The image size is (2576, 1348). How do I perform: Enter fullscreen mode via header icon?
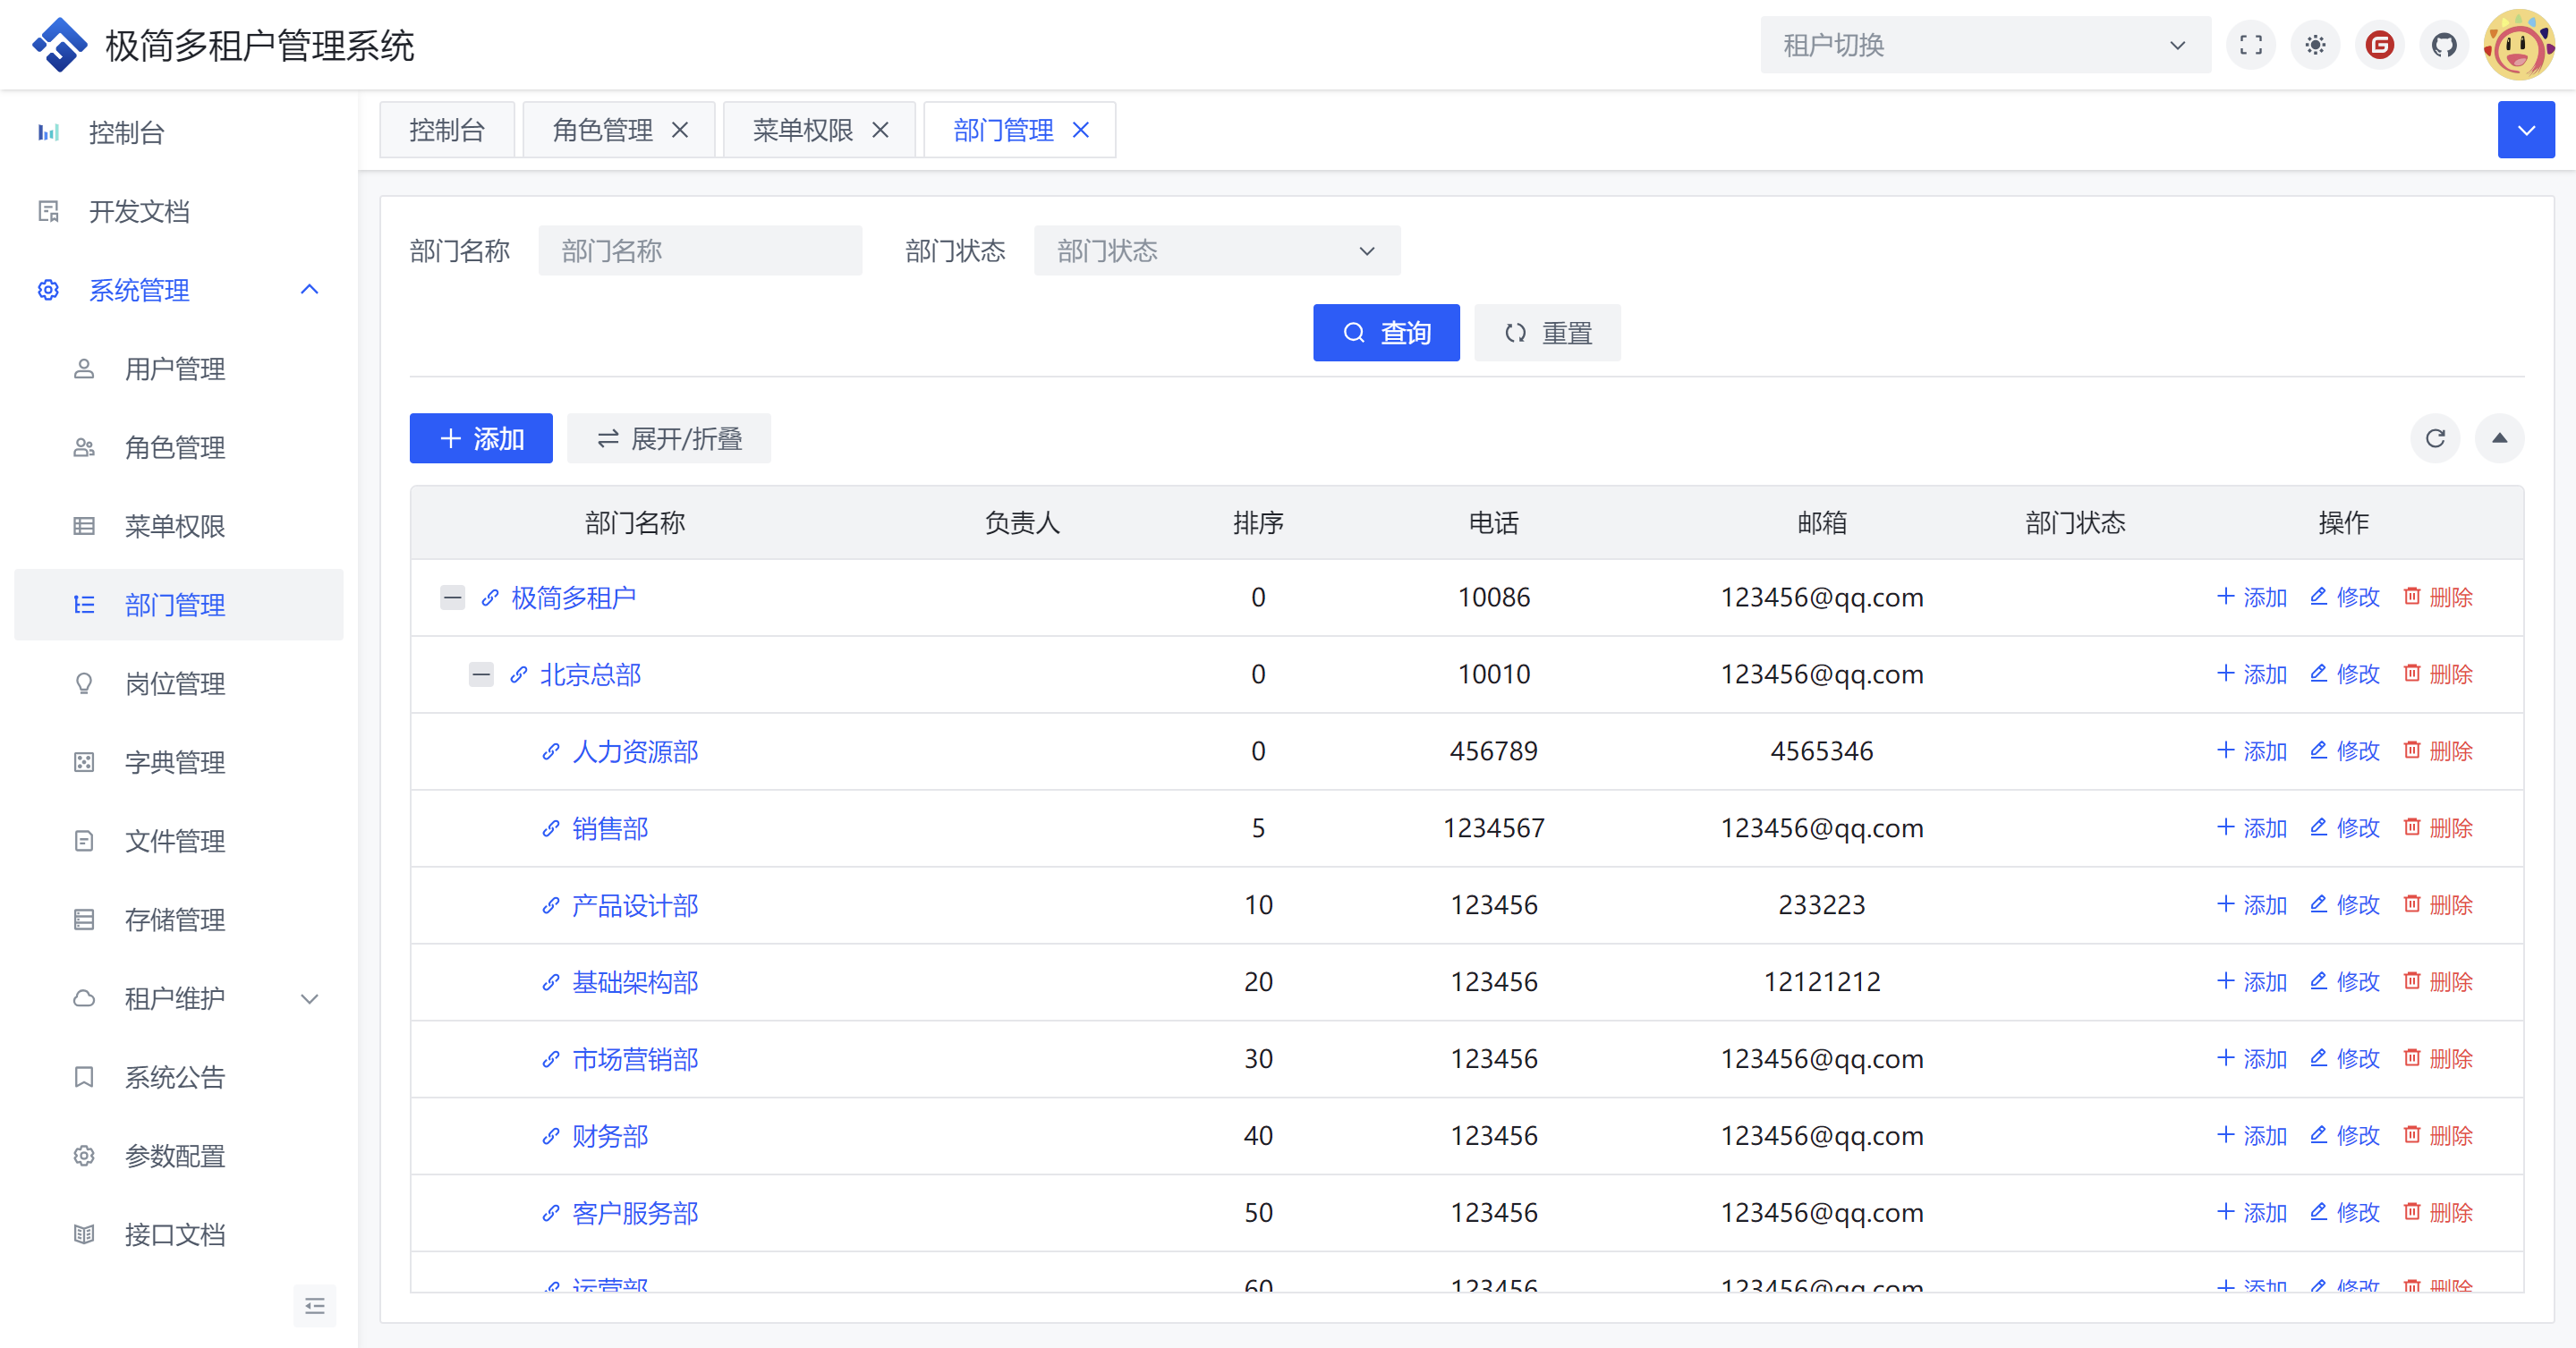click(2250, 45)
